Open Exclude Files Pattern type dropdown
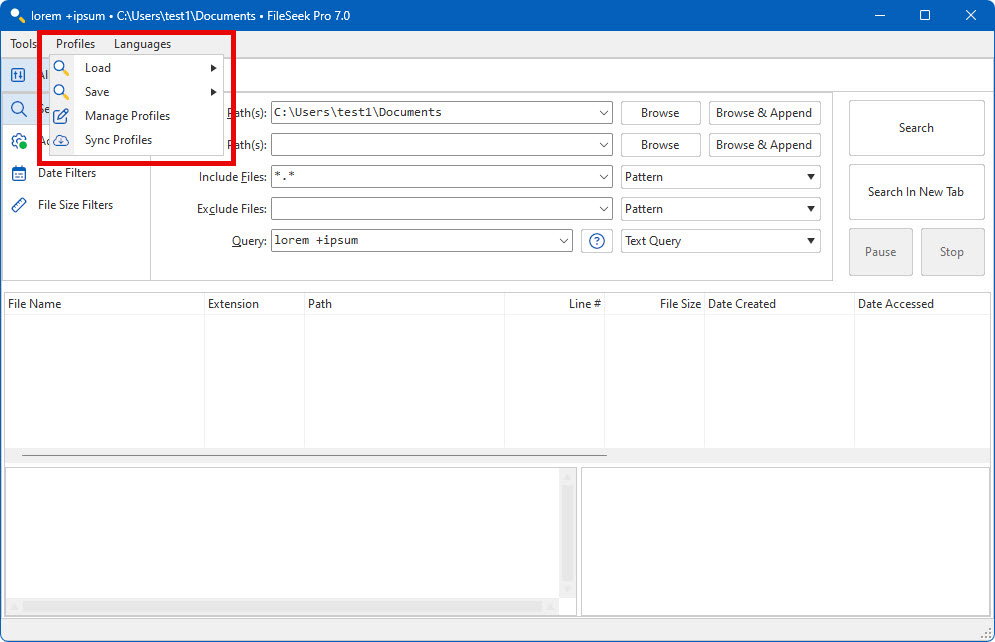The width and height of the screenshot is (995, 642). tap(720, 209)
